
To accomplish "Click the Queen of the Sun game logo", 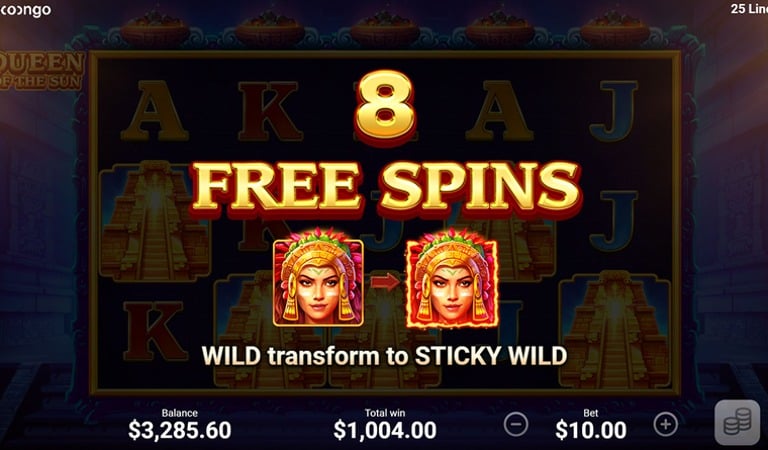I will pos(42,71).
